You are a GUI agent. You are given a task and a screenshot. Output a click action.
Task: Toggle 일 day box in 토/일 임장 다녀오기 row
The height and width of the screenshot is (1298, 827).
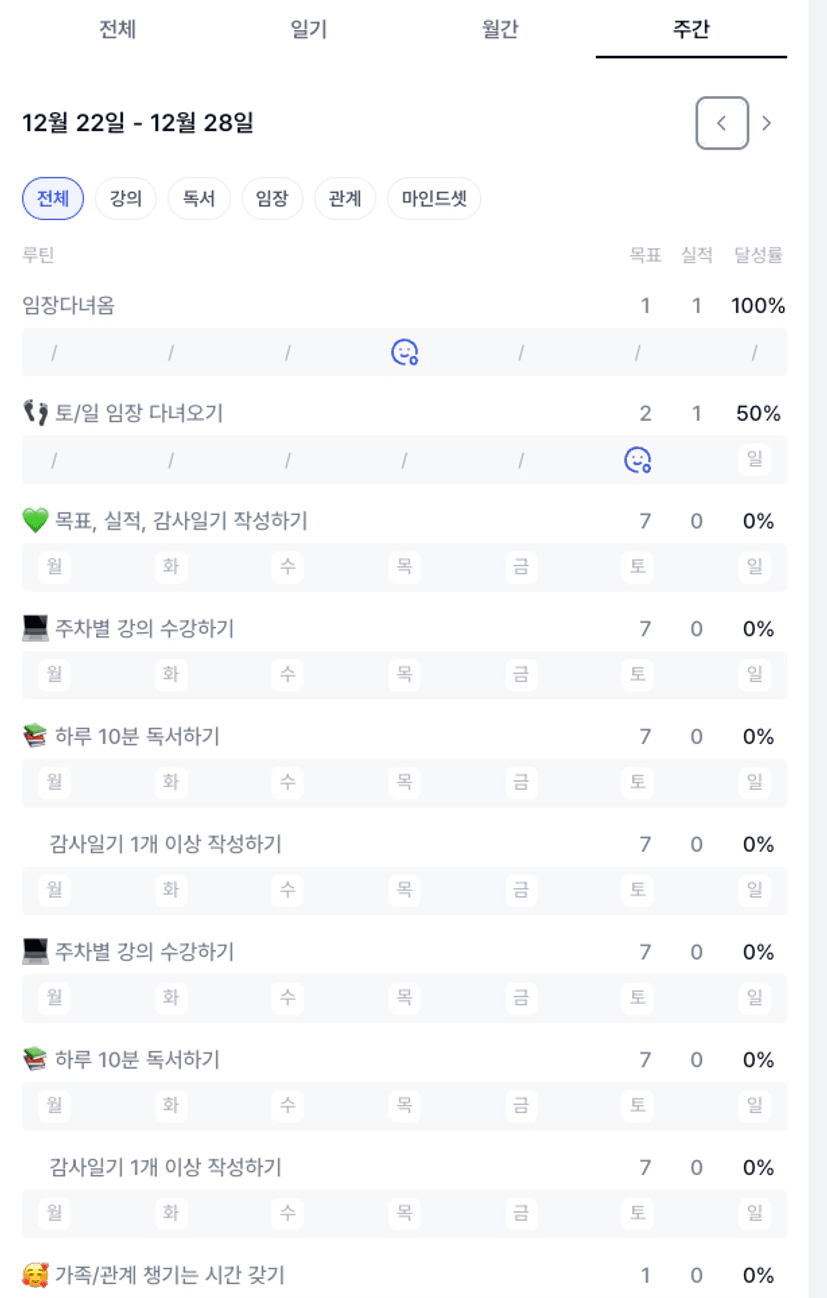(x=754, y=460)
